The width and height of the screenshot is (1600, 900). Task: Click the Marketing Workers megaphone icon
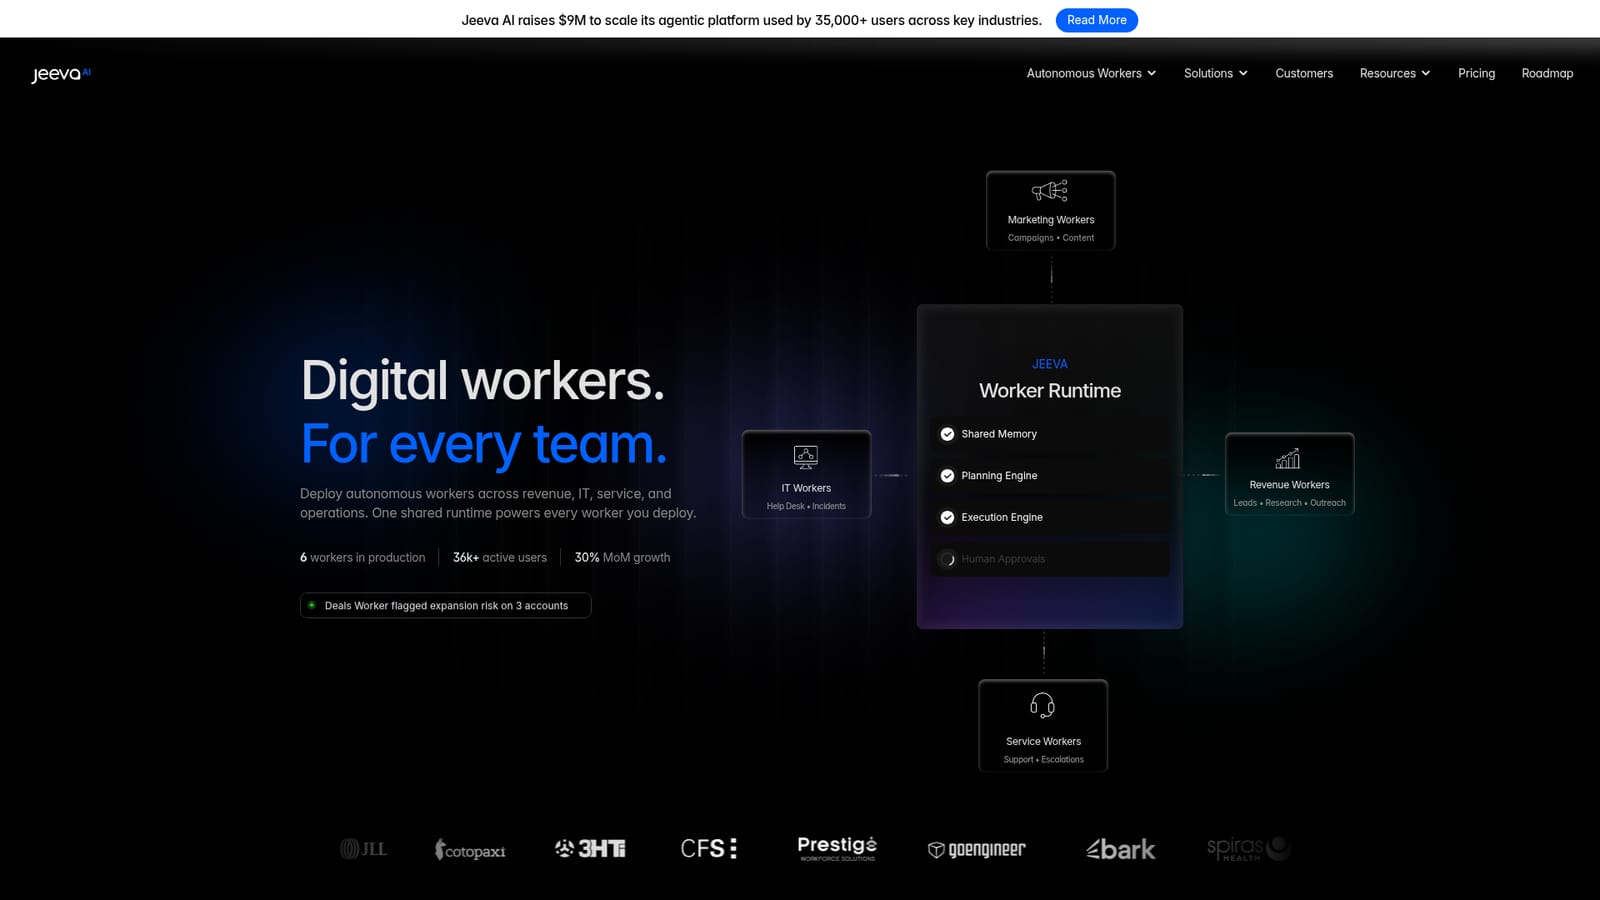1050,191
